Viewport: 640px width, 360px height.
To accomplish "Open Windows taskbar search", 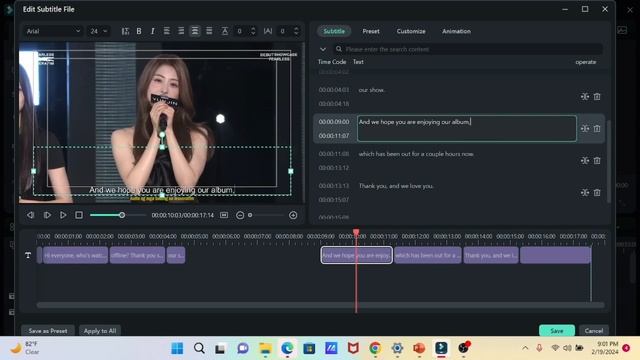I will click(x=199, y=348).
